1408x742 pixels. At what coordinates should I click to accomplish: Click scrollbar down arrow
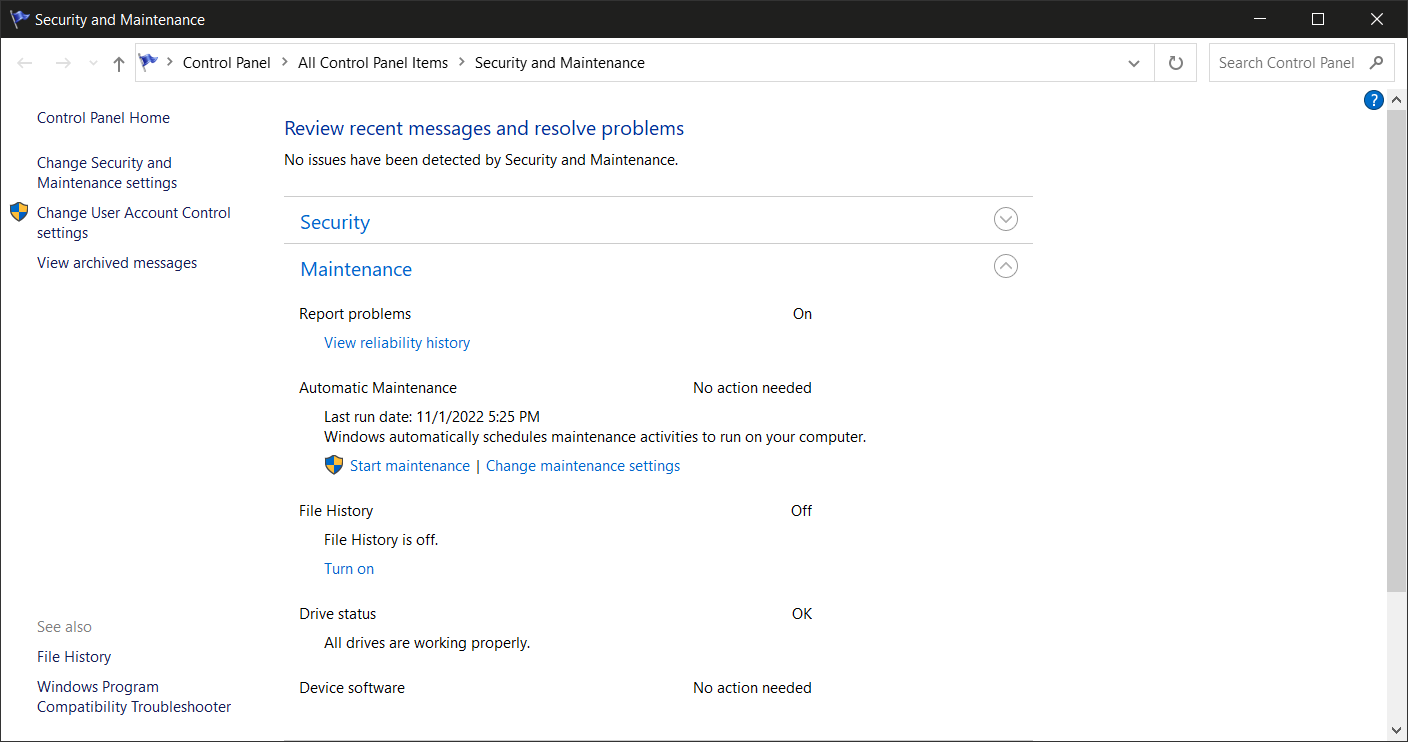(1397, 731)
